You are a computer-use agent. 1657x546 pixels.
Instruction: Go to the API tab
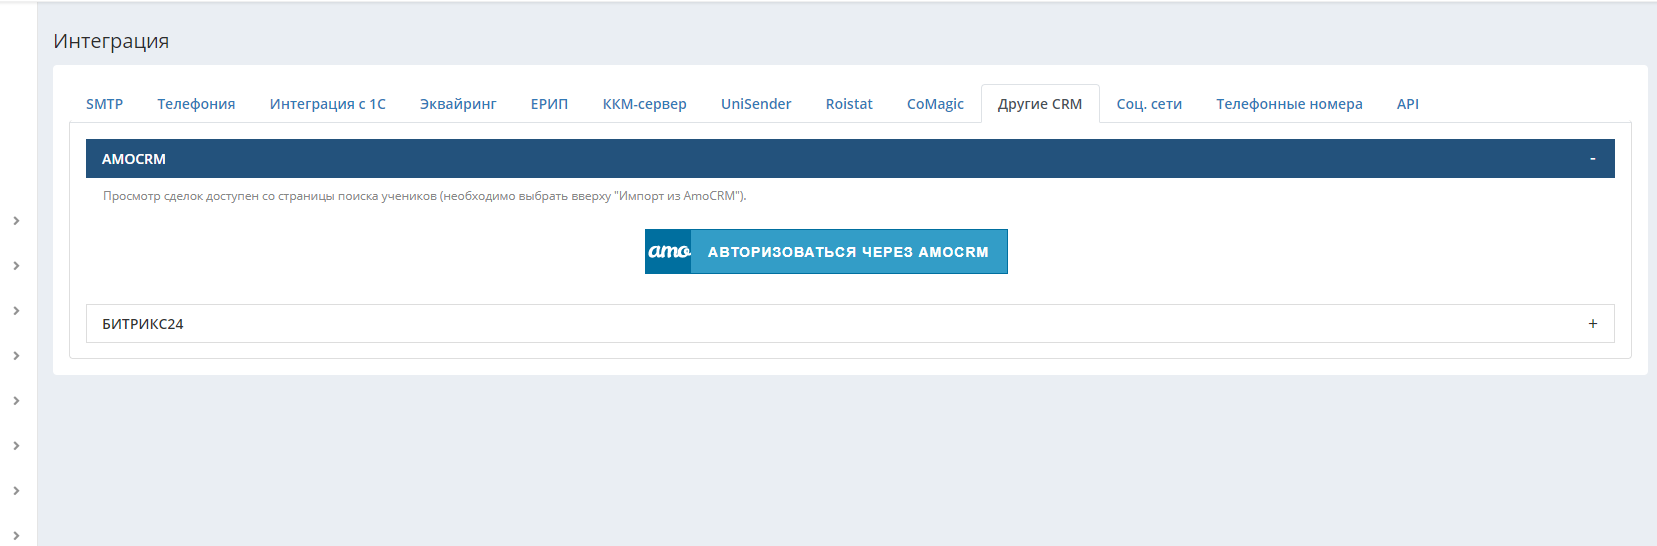pos(1407,104)
